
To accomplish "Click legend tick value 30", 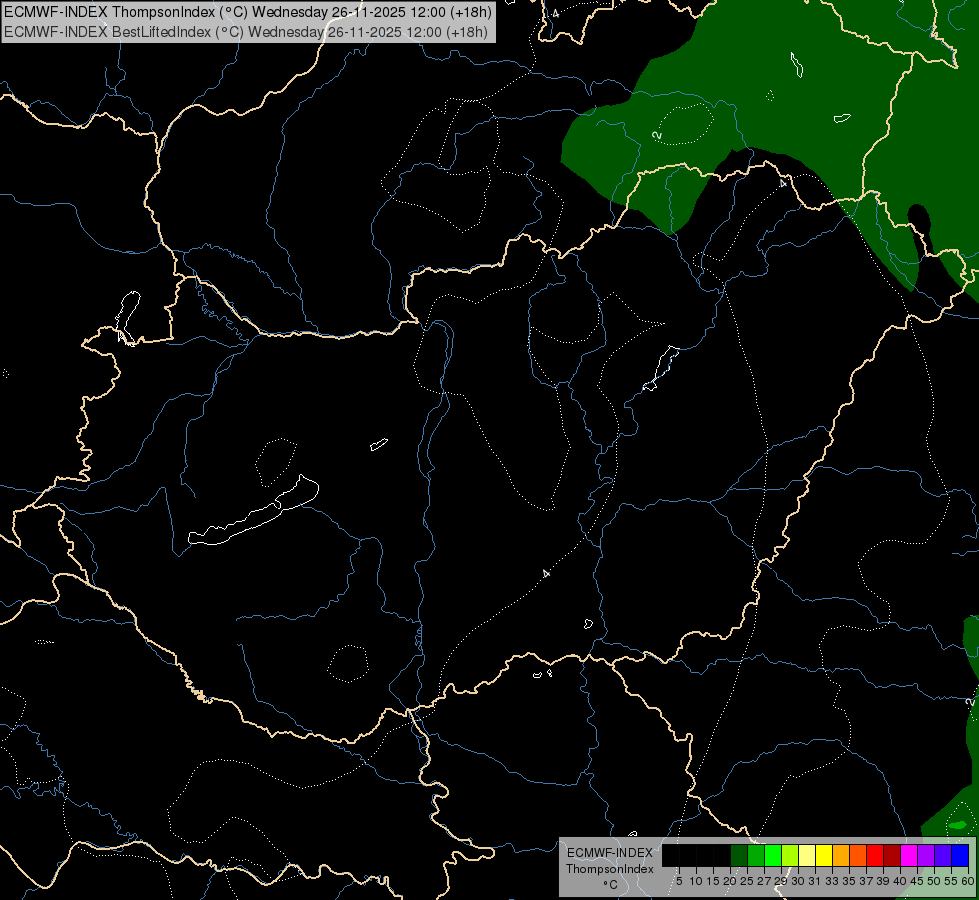I will click(x=798, y=881).
